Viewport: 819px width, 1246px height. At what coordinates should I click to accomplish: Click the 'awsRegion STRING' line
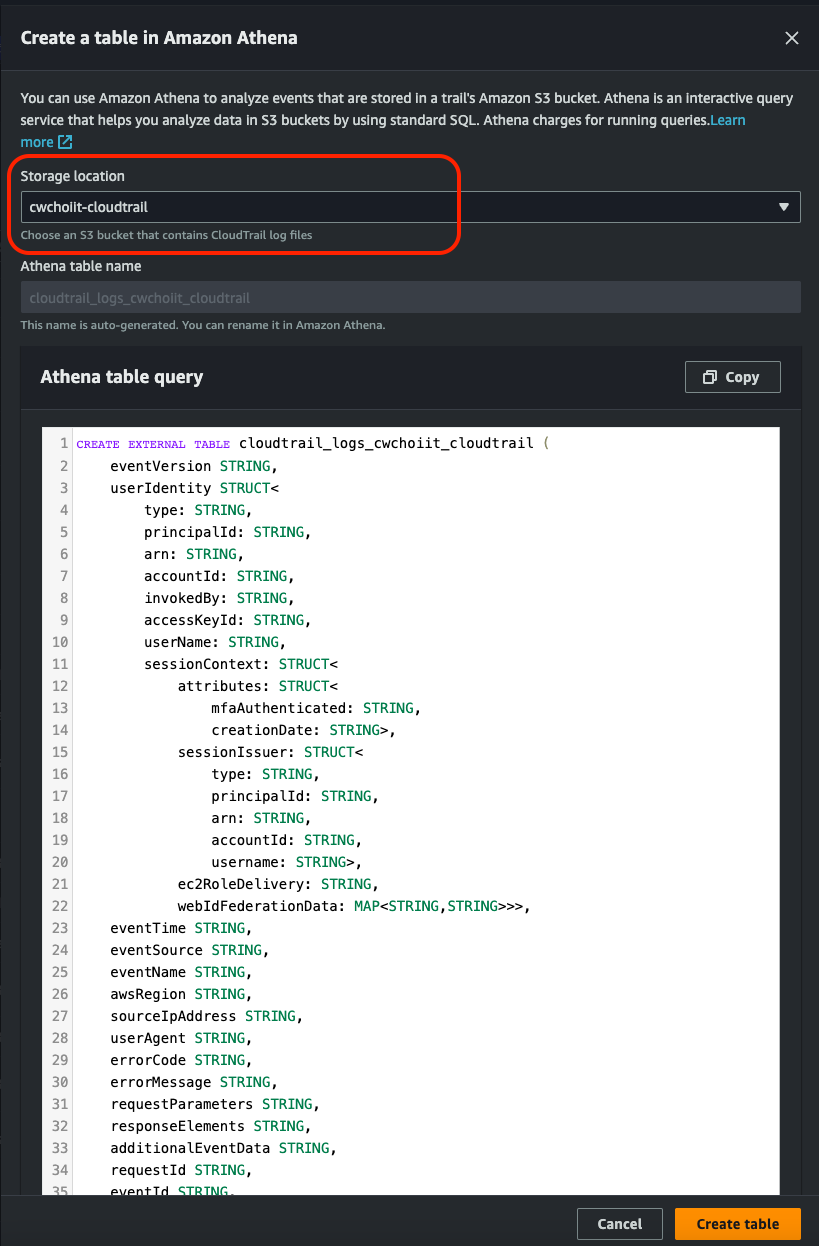pyautogui.click(x=181, y=994)
